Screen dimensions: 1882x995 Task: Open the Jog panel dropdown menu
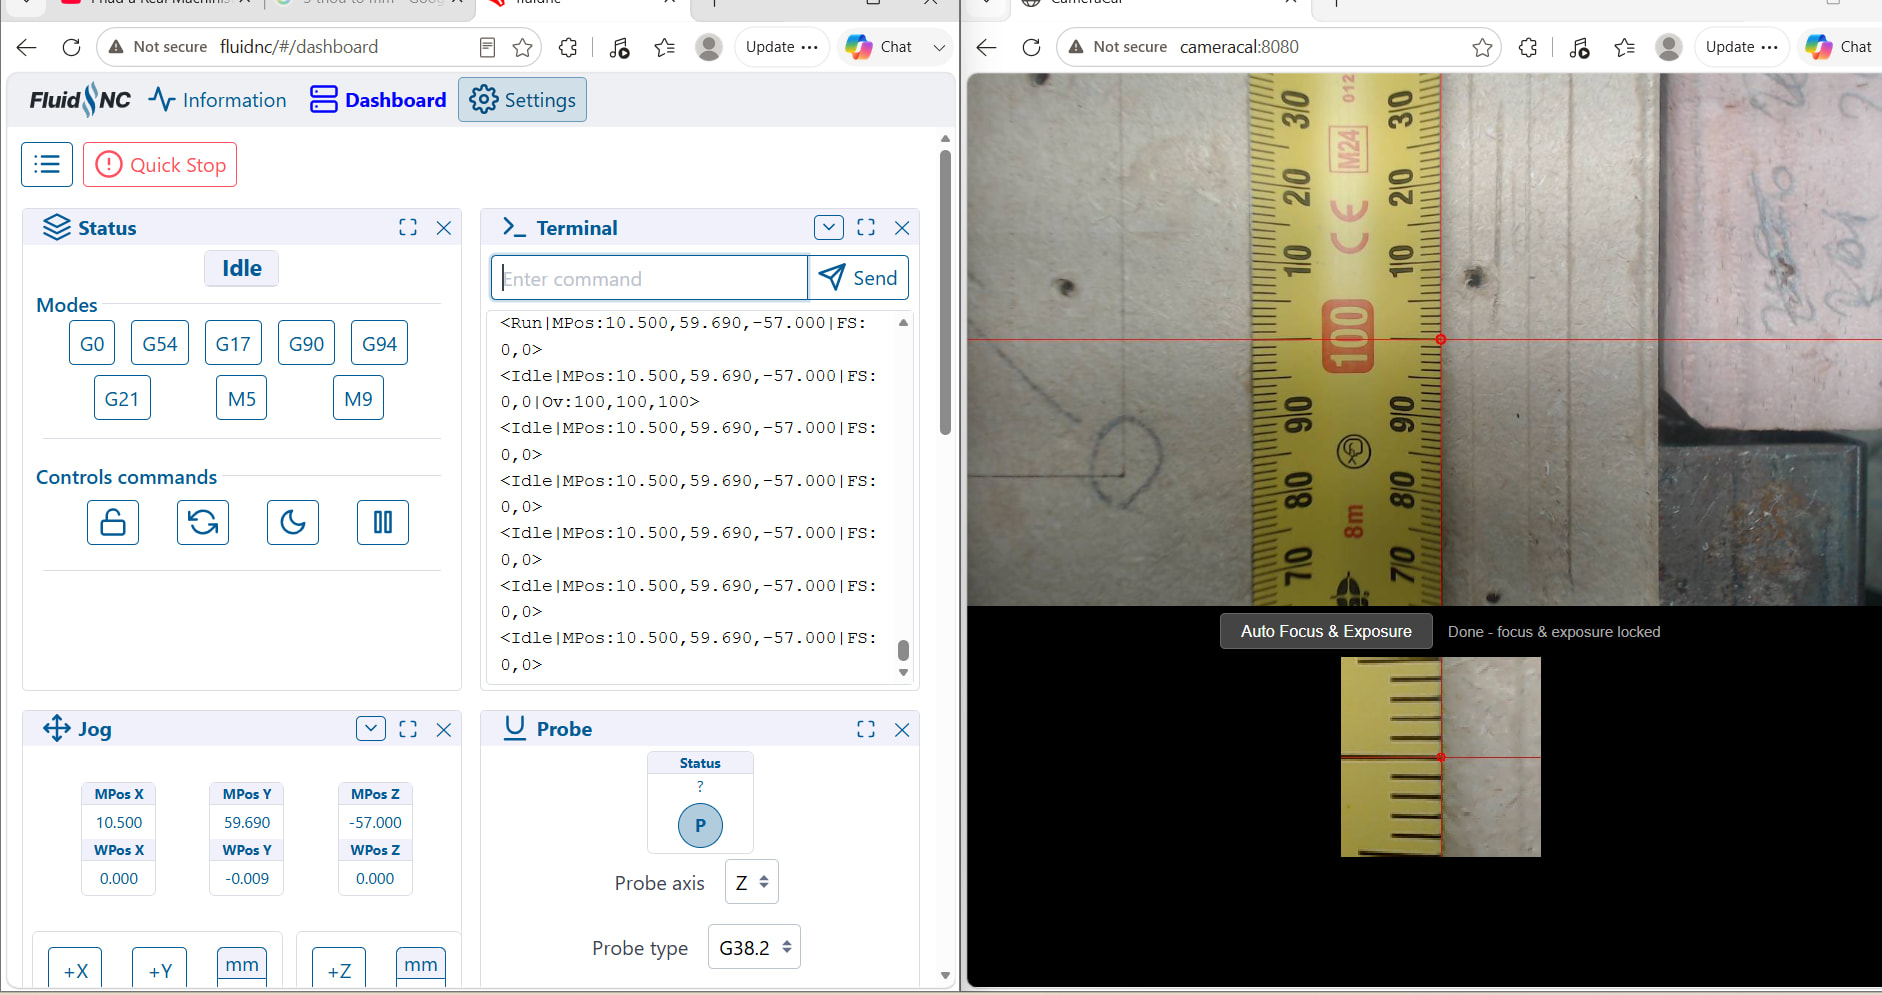click(371, 729)
